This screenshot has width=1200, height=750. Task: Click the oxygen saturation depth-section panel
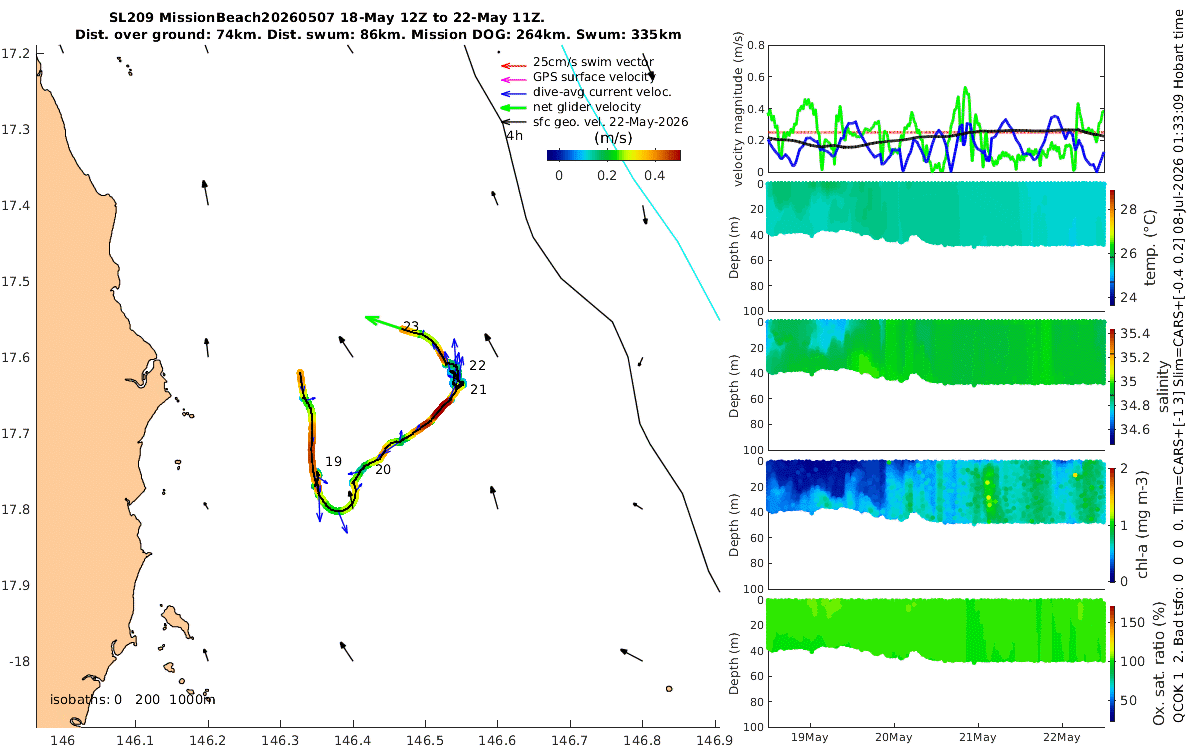click(x=935, y=661)
